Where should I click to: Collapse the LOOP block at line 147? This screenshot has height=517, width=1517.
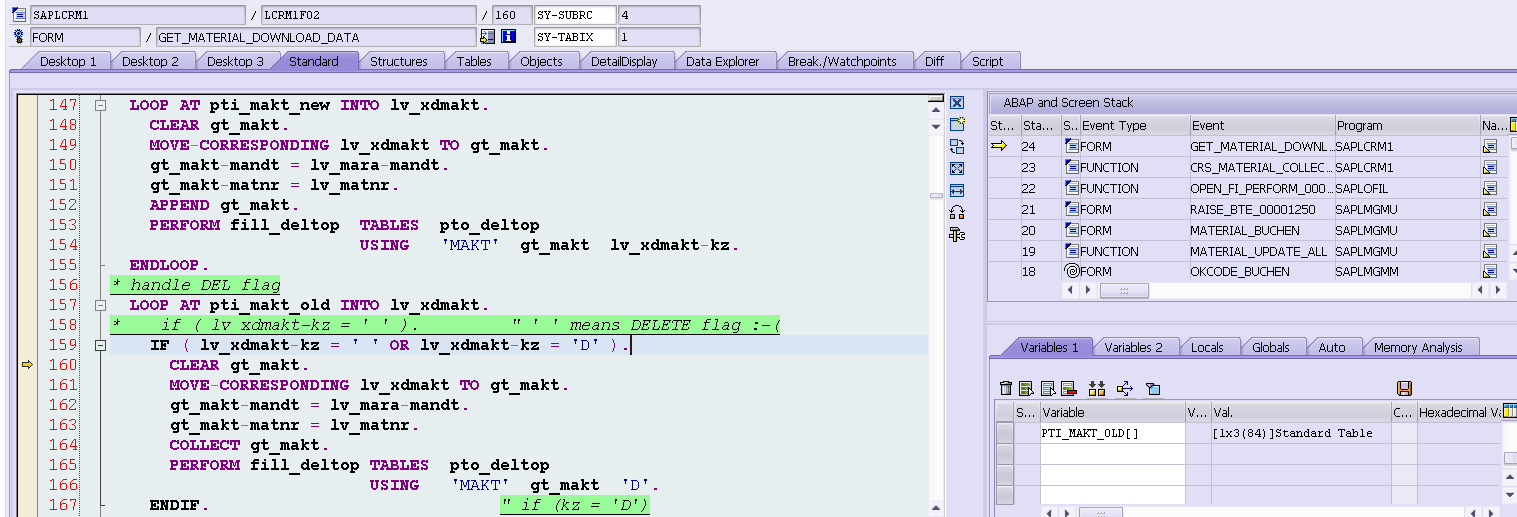[100, 105]
